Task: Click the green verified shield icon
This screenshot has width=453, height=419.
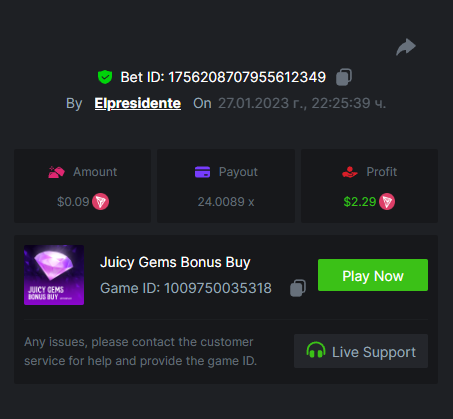Action: [105, 77]
